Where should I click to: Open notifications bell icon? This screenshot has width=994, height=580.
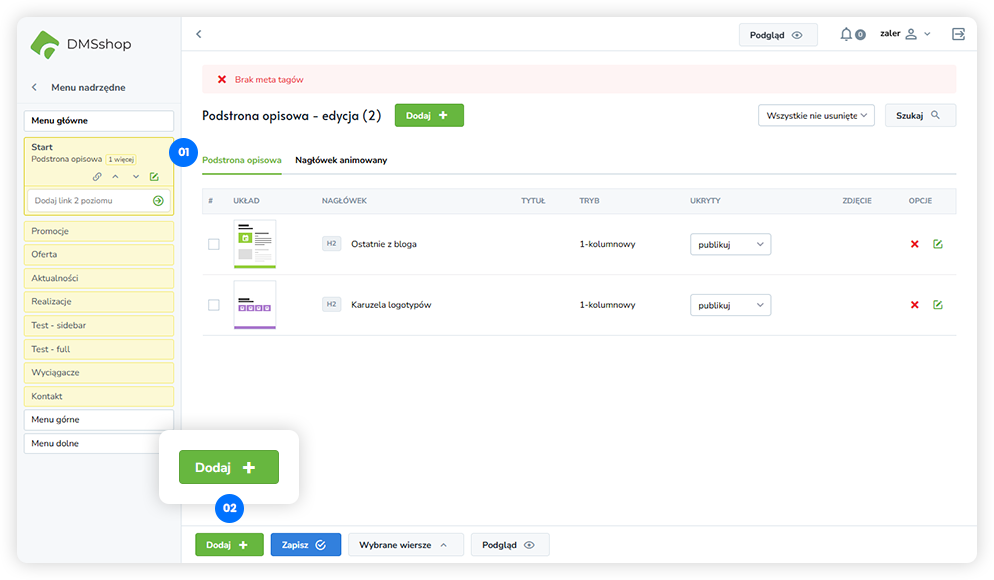(847, 34)
